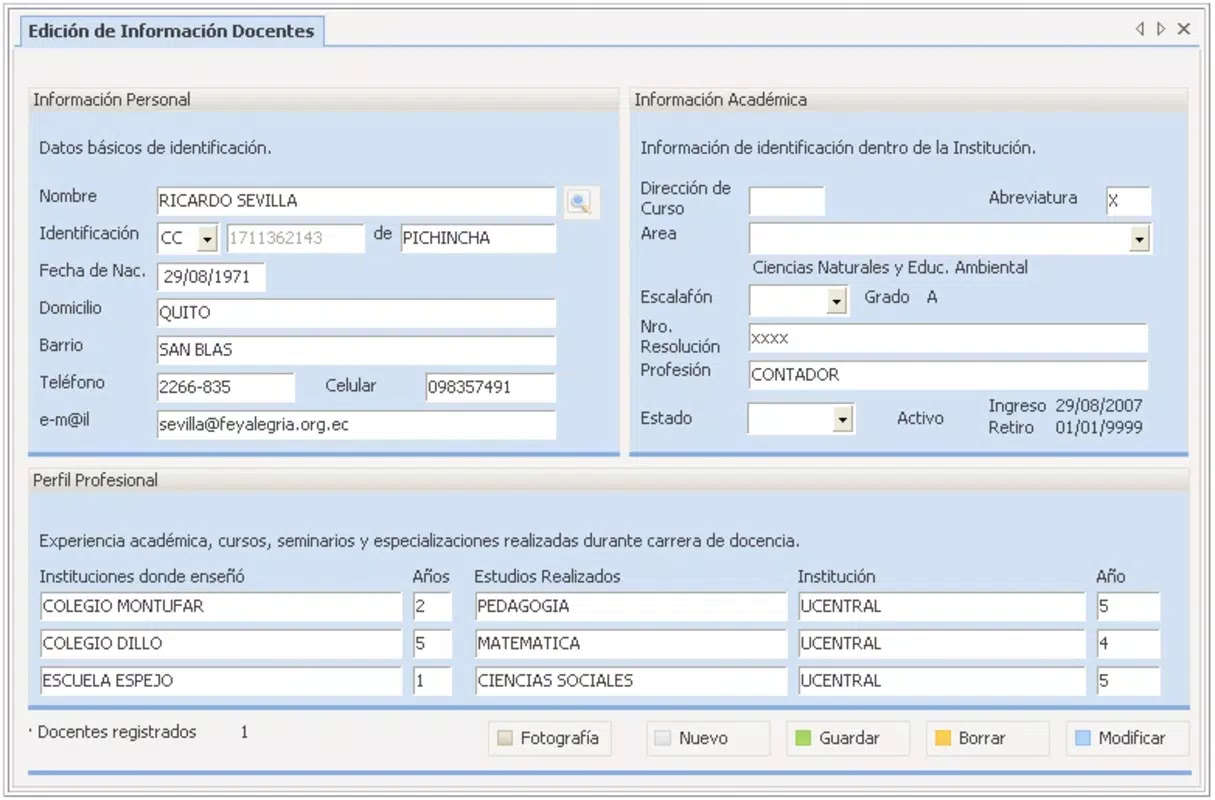Click the UCENTRAL field in CIENCIAS SOCIALES row
Image resolution: width=1215 pixels, height=800 pixels.
(x=941, y=681)
